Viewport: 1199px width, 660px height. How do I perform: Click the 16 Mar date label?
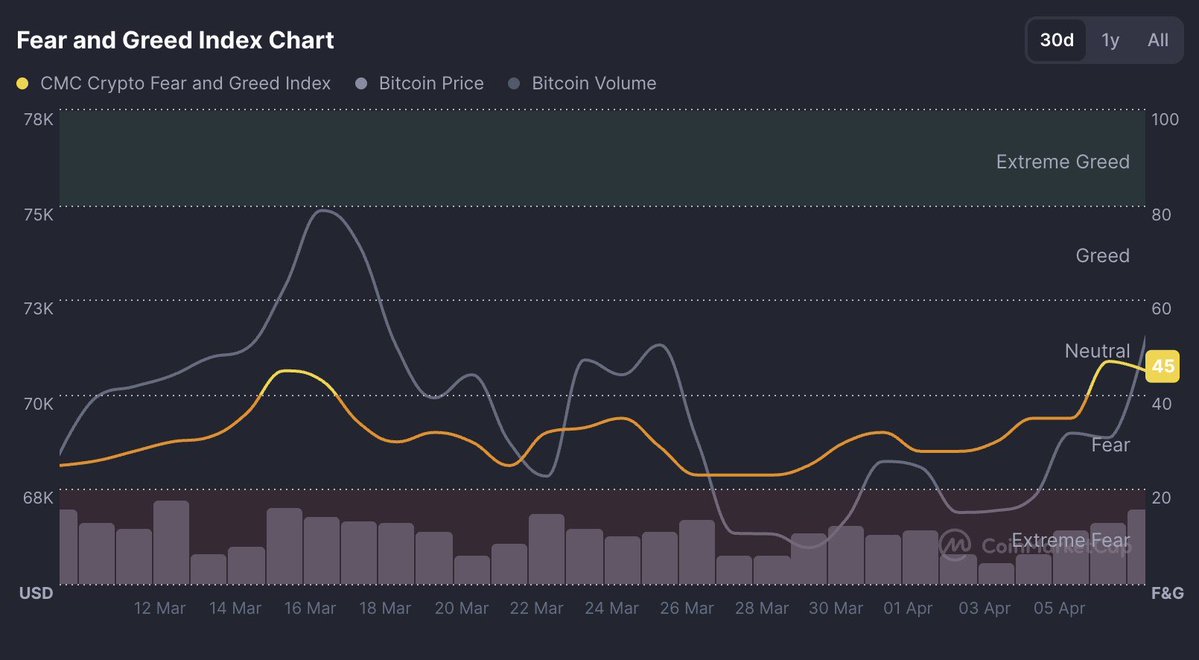(309, 608)
